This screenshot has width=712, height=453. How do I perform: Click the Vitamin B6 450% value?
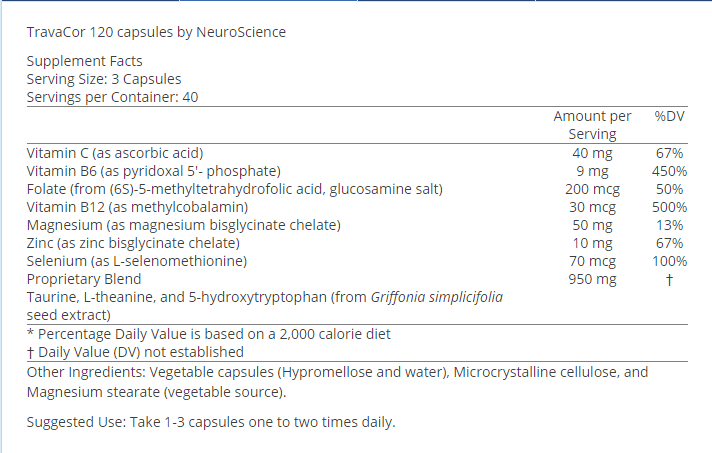click(669, 171)
